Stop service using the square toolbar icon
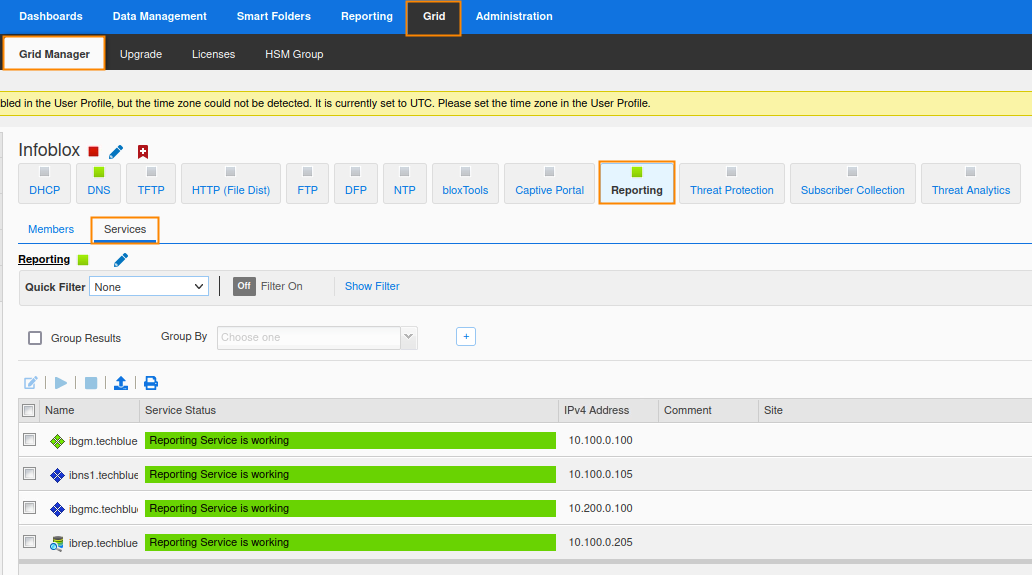 click(91, 383)
